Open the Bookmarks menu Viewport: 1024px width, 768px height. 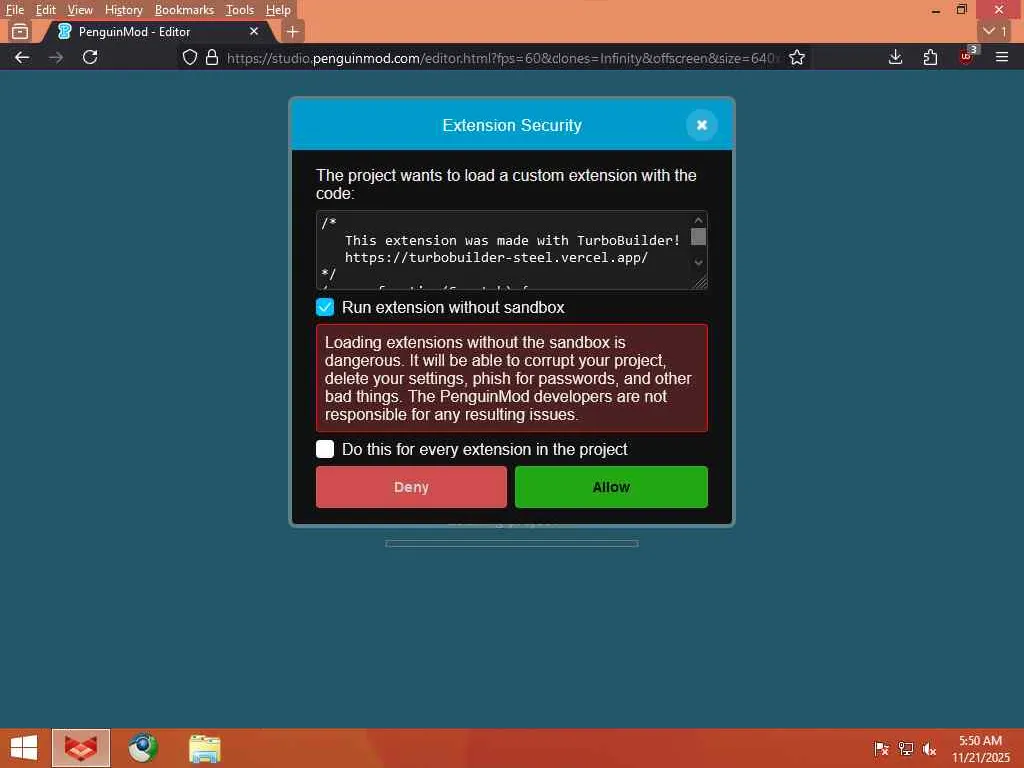pos(184,10)
